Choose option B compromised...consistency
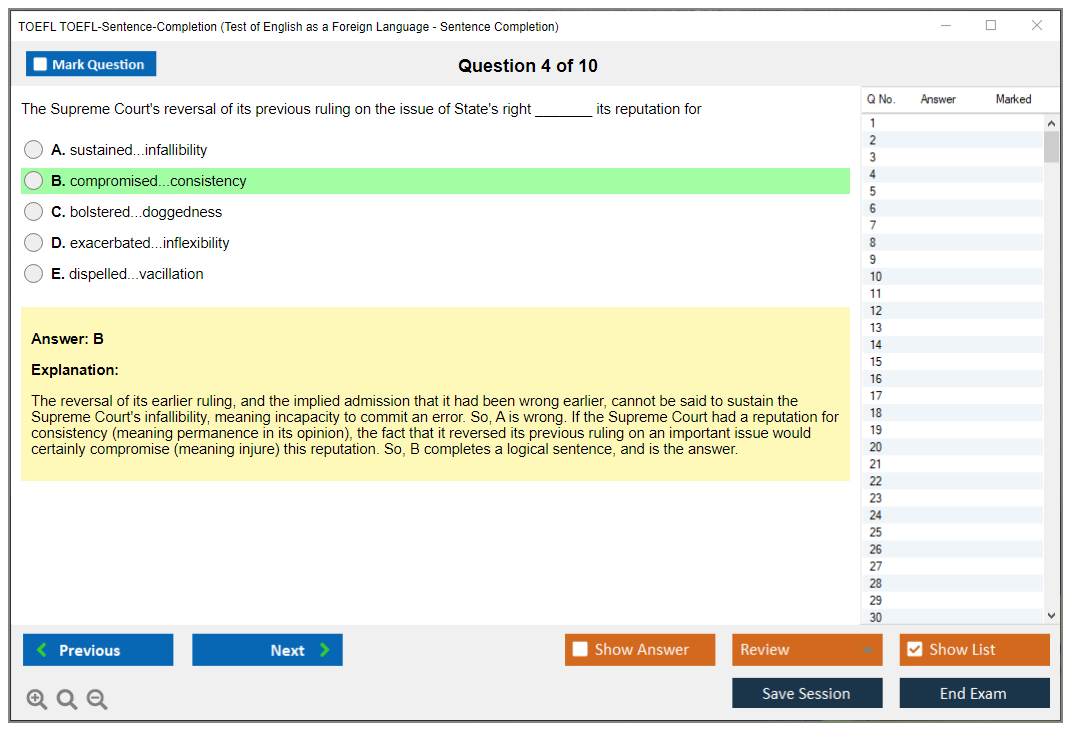The image size is (1075, 735). (x=34, y=181)
